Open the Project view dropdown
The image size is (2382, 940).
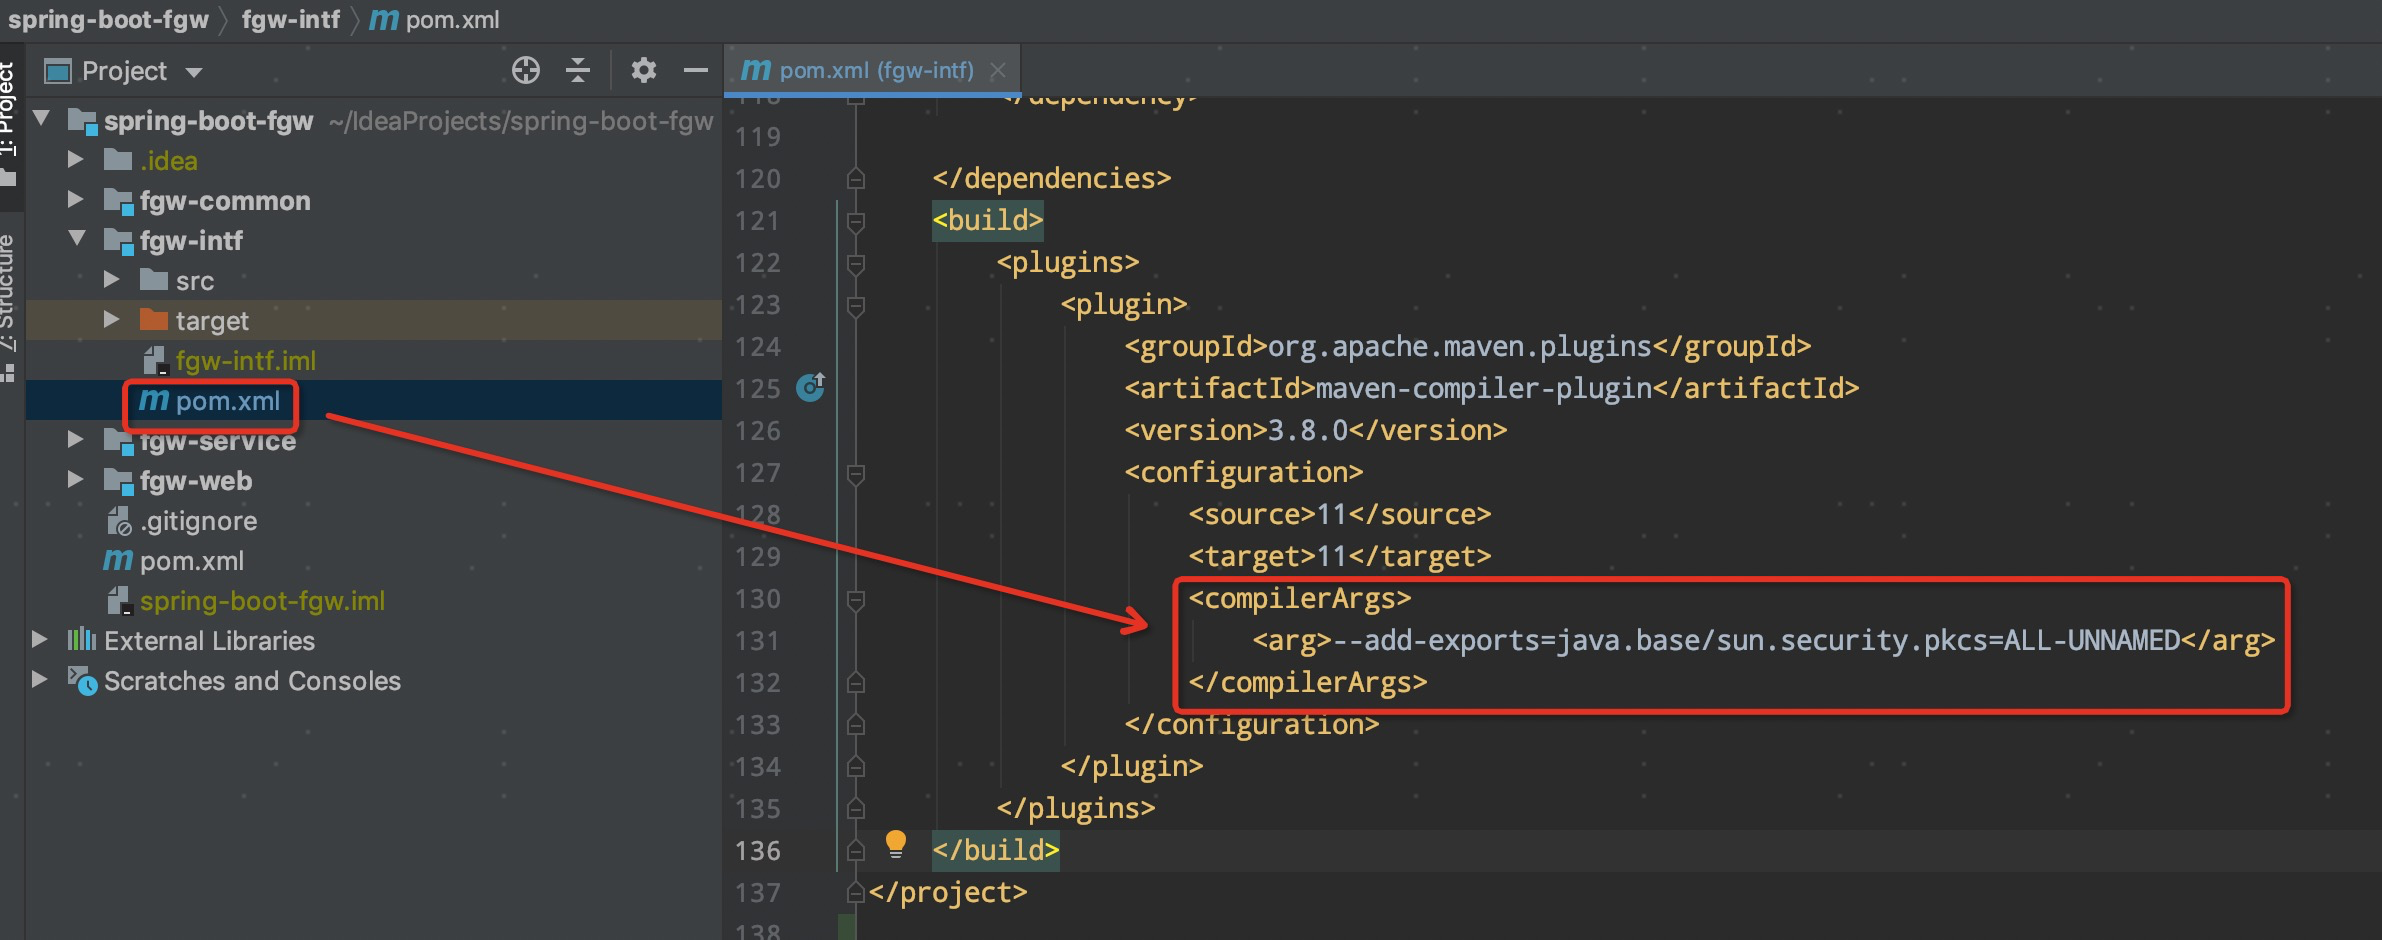(195, 71)
